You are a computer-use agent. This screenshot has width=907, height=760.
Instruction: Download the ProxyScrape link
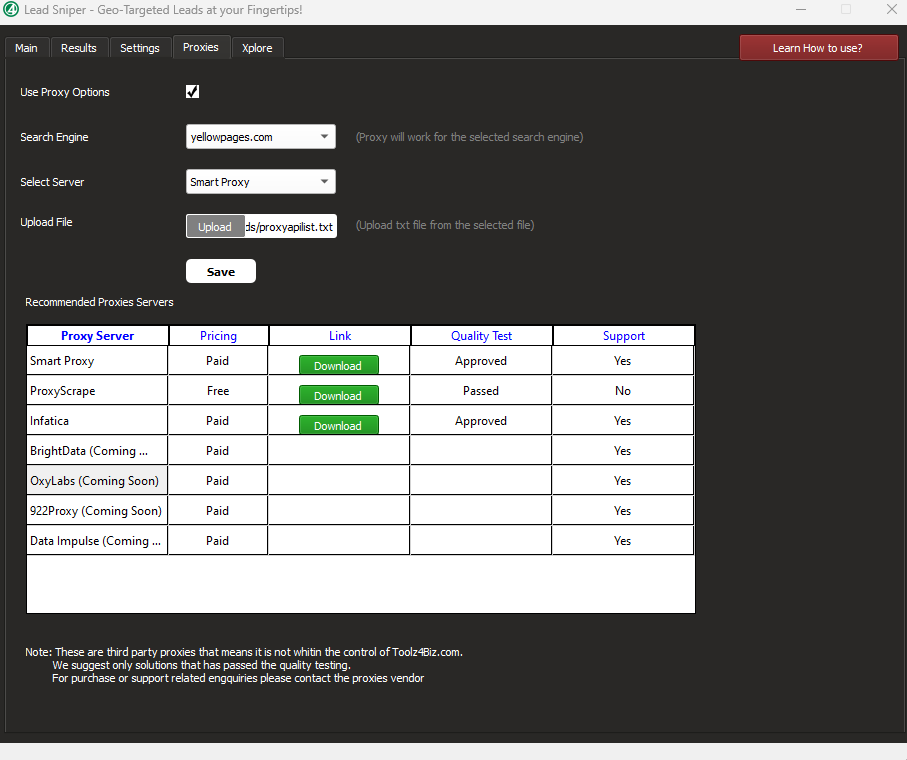[x=338, y=396]
